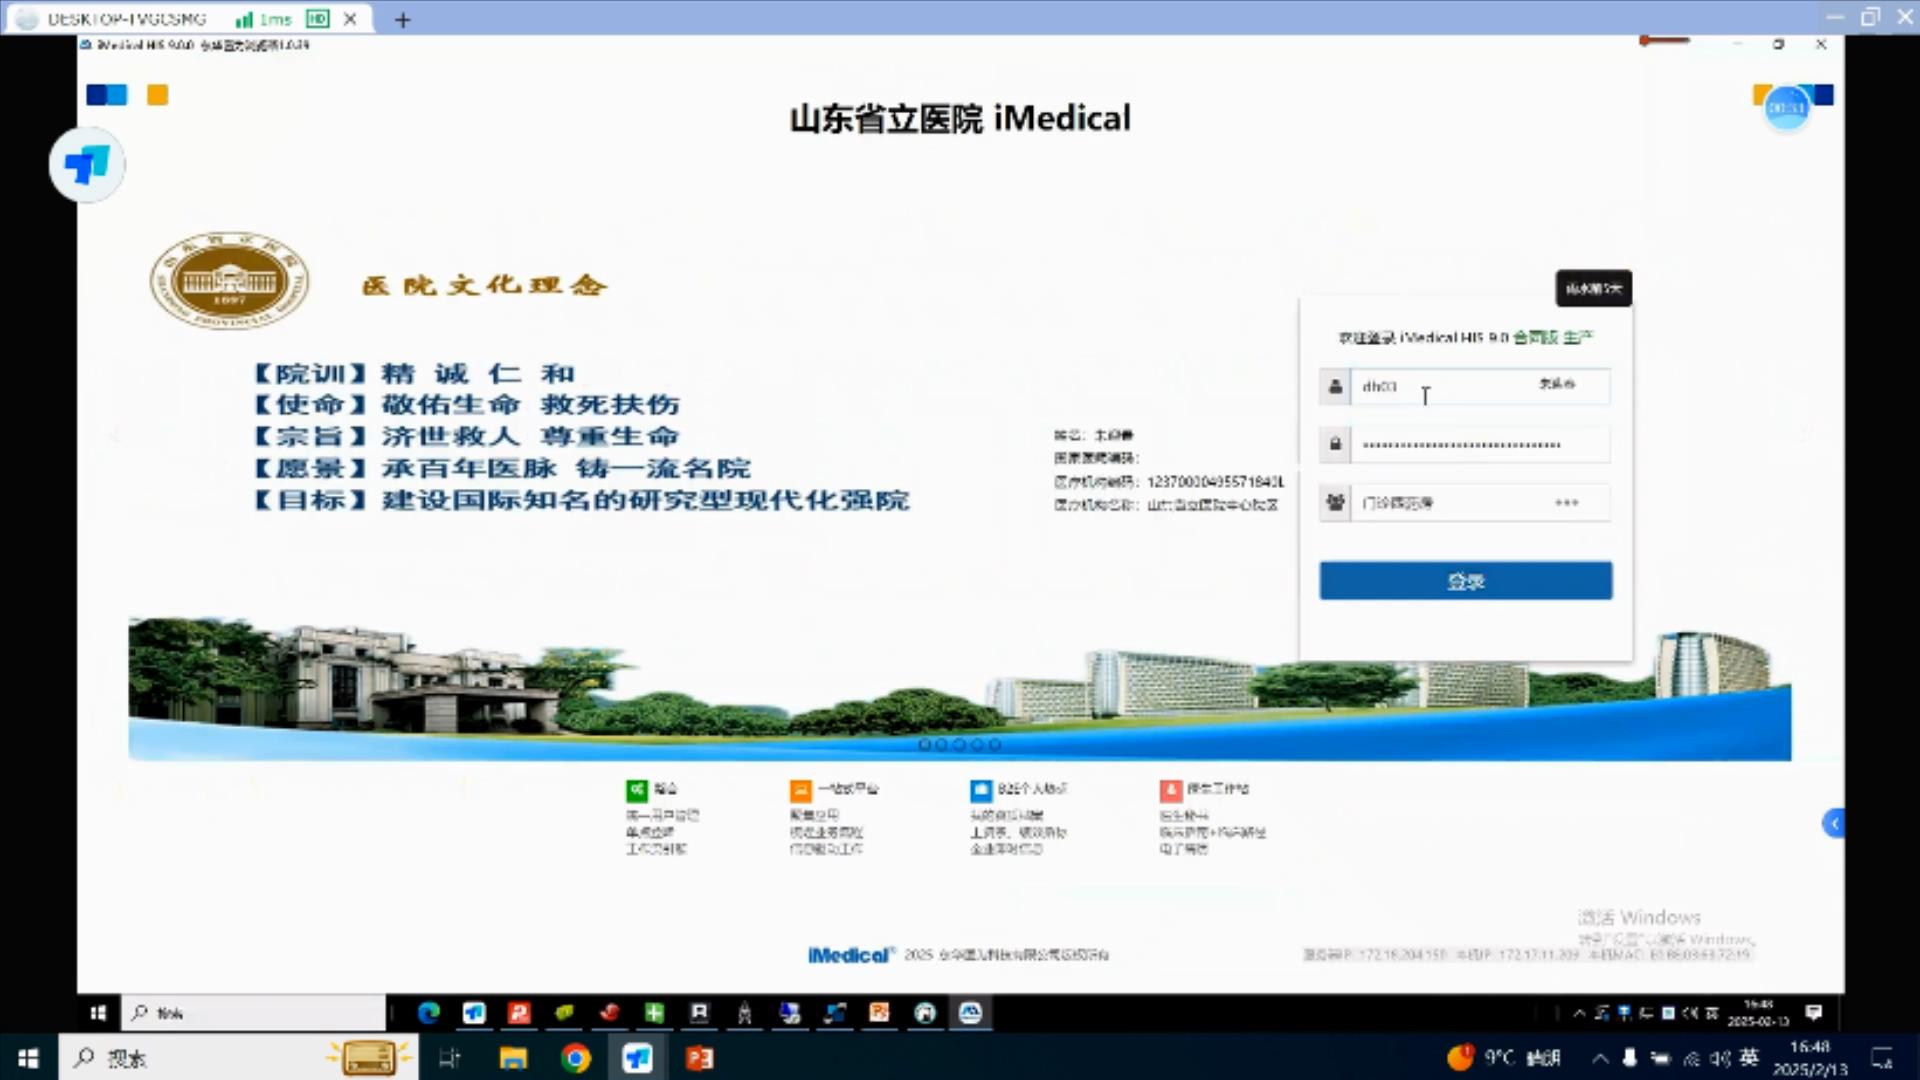The image size is (1920, 1080).
Task: Click the red doctor workstation feature icon
Action: pyautogui.click(x=1171, y=791)
